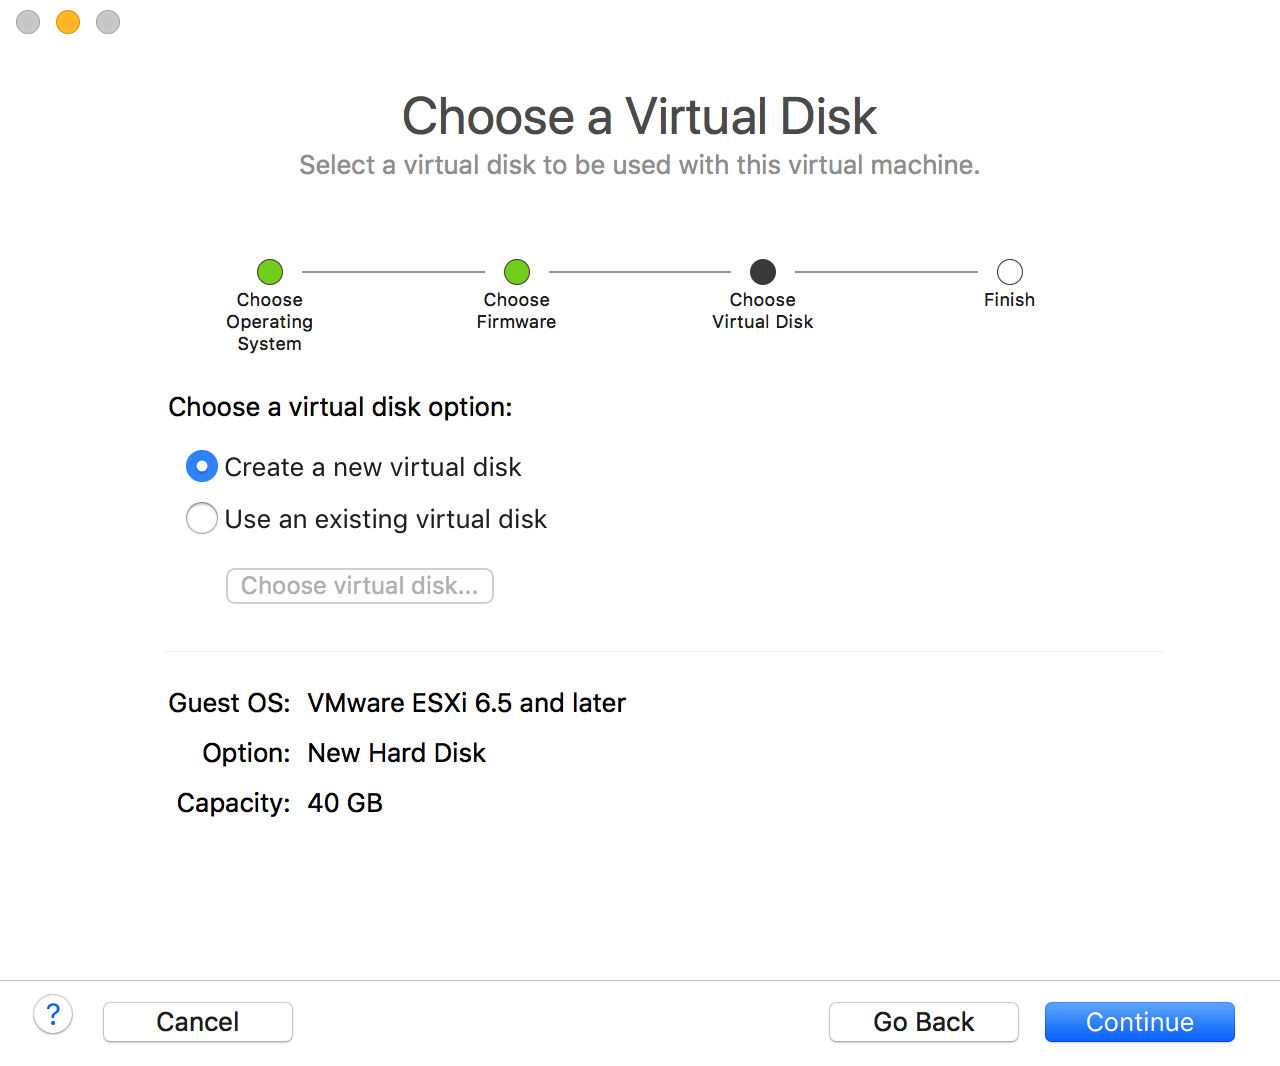
Task: Click the Choose Operating System step circle
Action: click(270, 271)
